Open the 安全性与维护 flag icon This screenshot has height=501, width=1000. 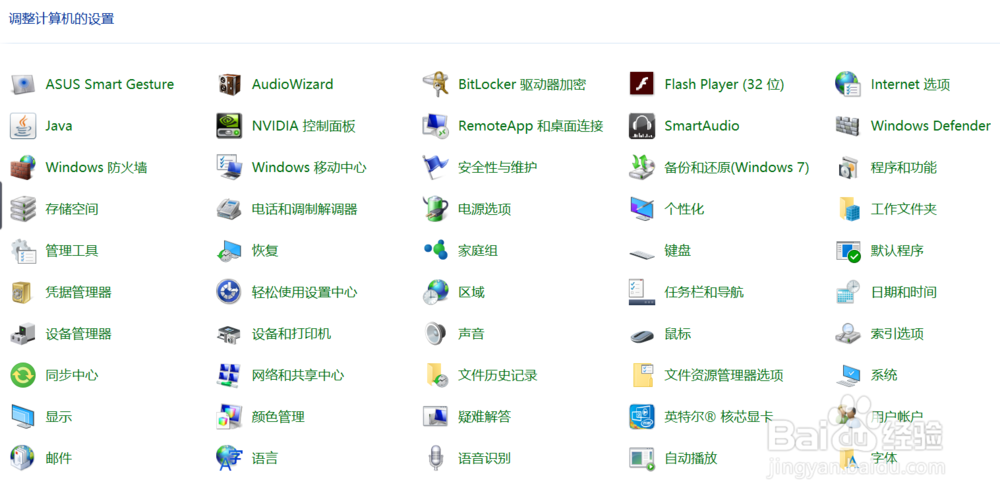[436, 167]
